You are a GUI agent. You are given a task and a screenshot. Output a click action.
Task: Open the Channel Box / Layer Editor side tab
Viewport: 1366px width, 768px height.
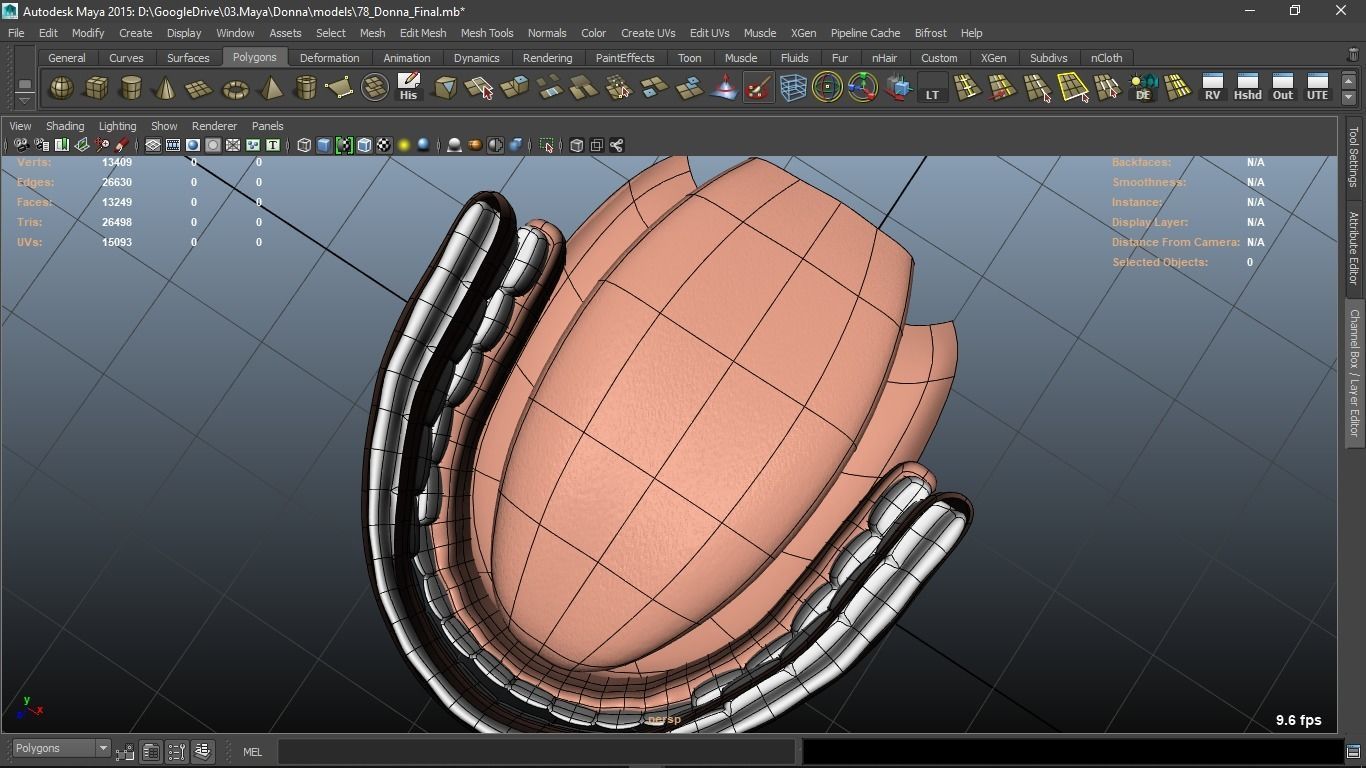pyautogui.click(x=1354, y=373)
